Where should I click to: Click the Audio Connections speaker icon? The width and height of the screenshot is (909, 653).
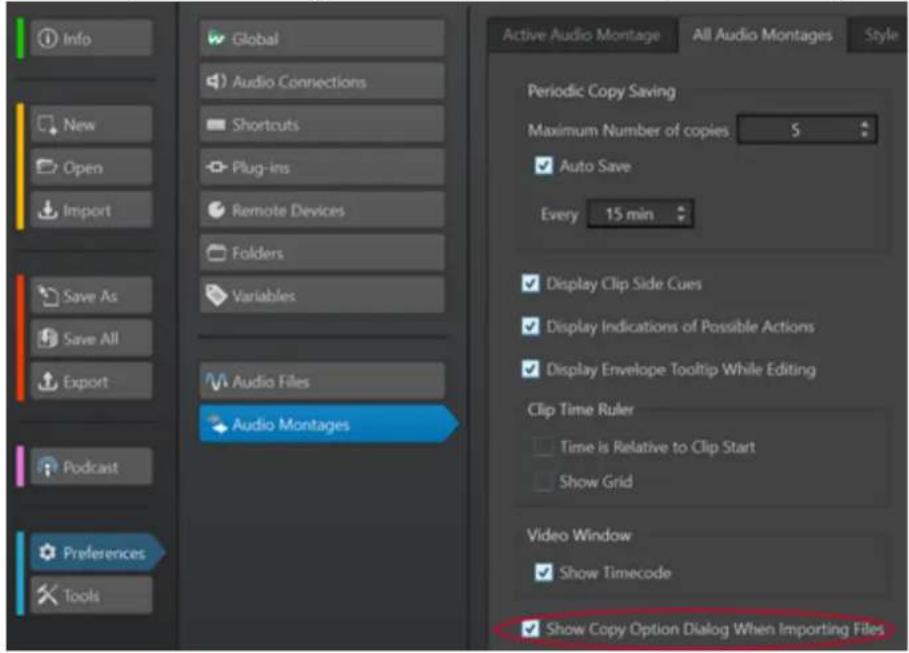(x=216, y=81)
